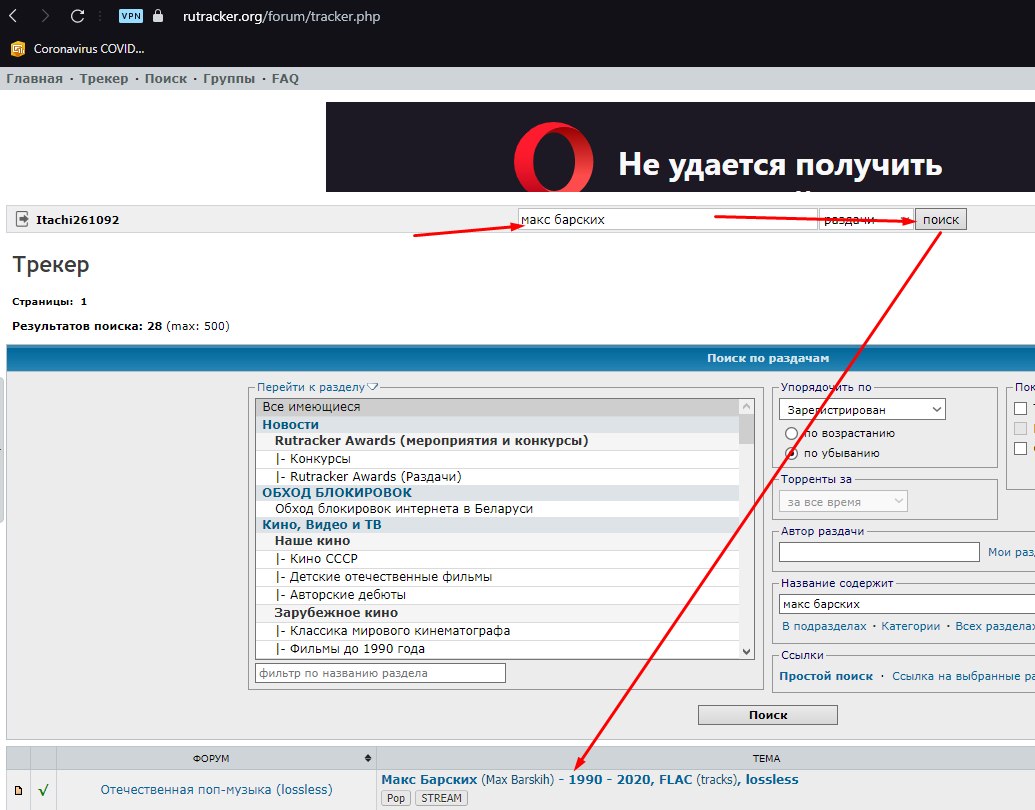Click the 'Pop' tag

point(396,798)
